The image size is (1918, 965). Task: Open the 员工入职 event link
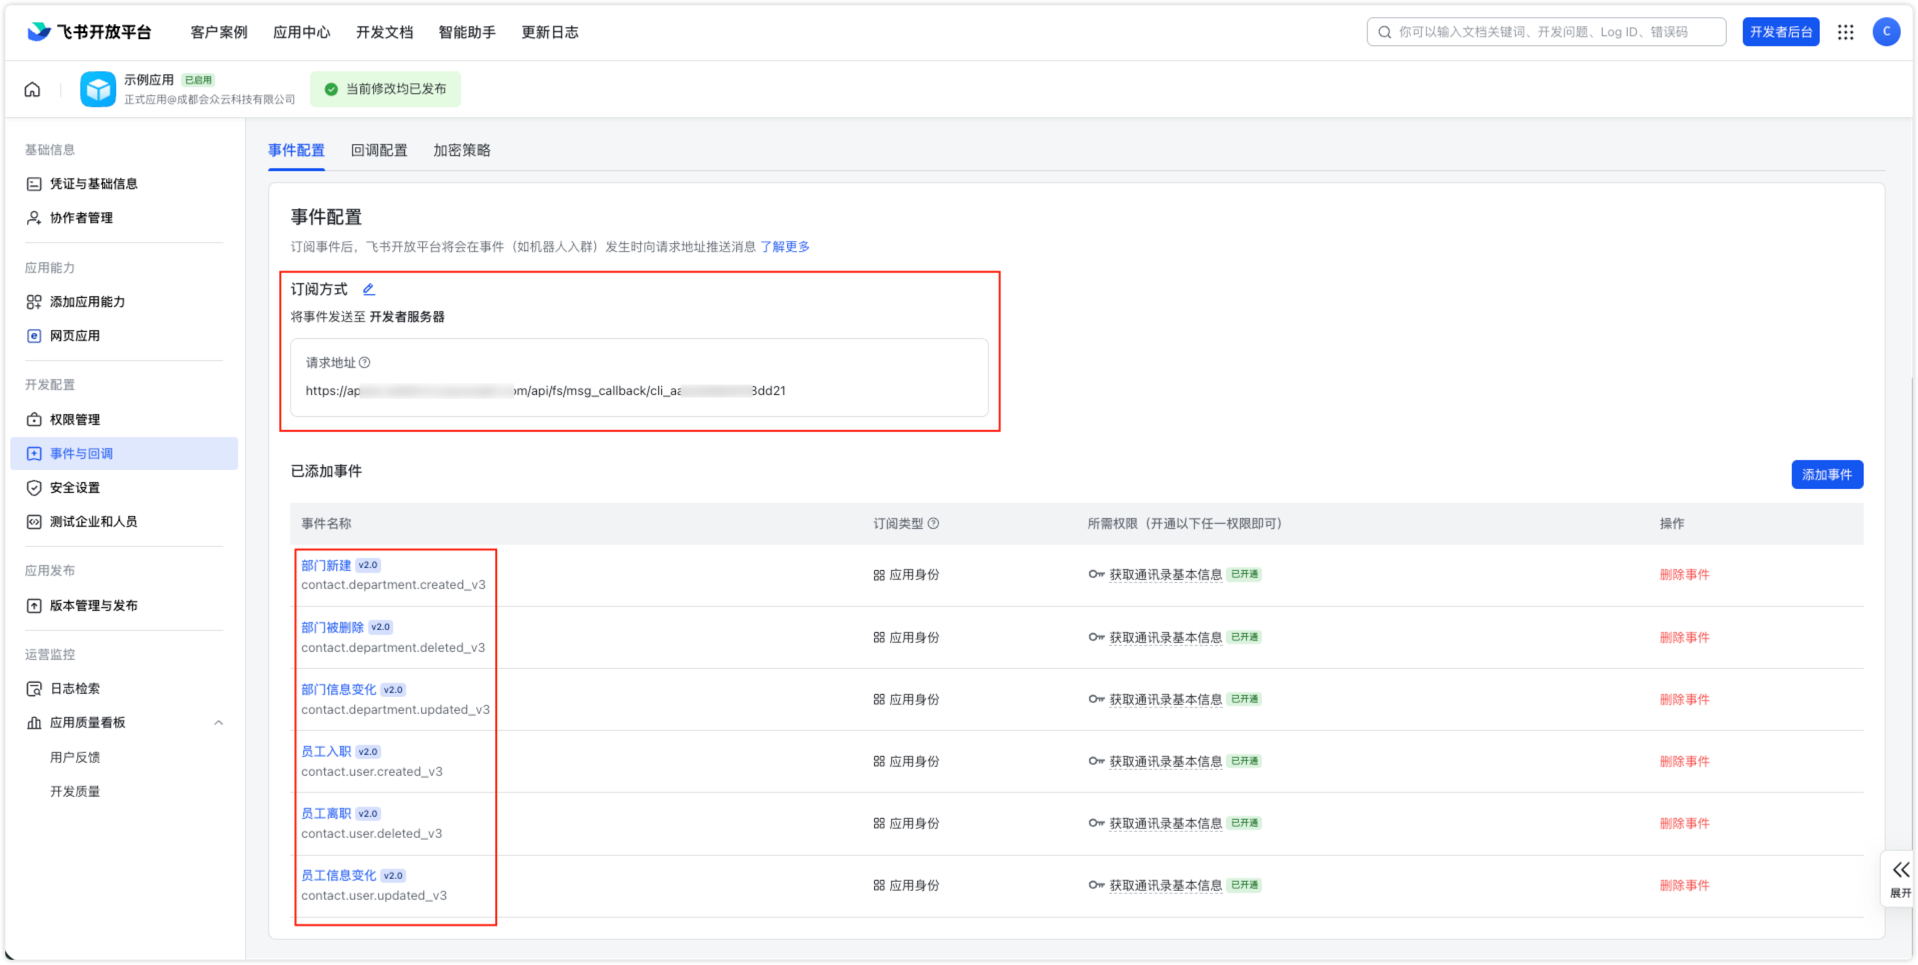(x=326, y=752)
